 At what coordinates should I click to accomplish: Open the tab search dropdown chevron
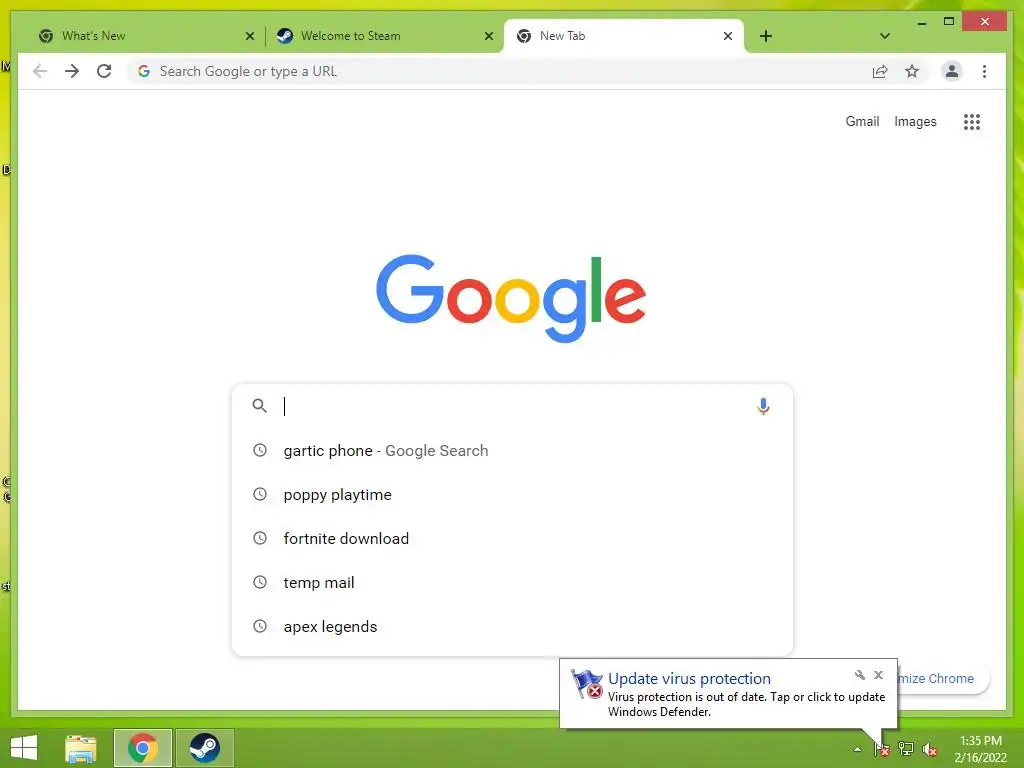884,36
